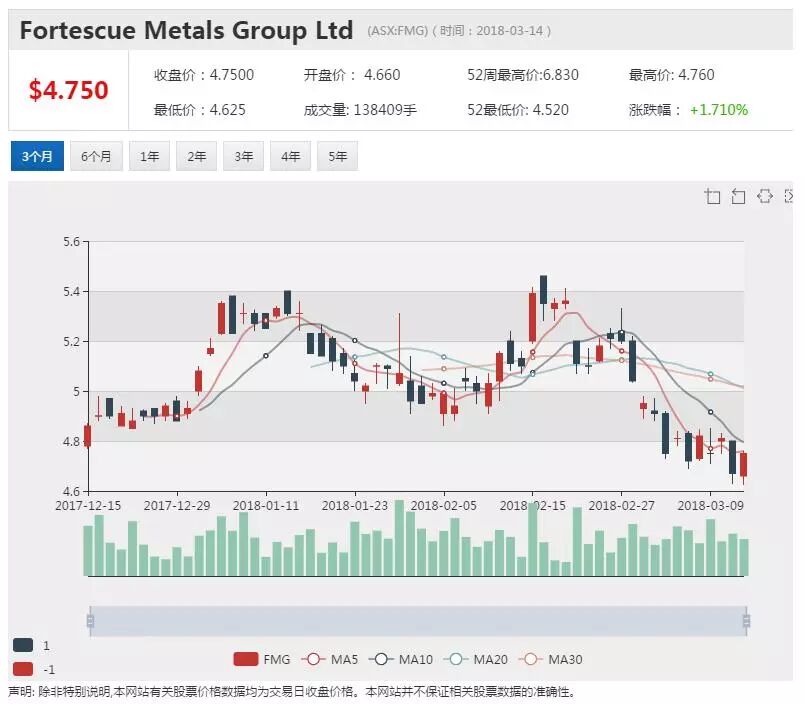Choose the 4年 range tab
Viewport: 805px width, 704px height.
(290, 156)
